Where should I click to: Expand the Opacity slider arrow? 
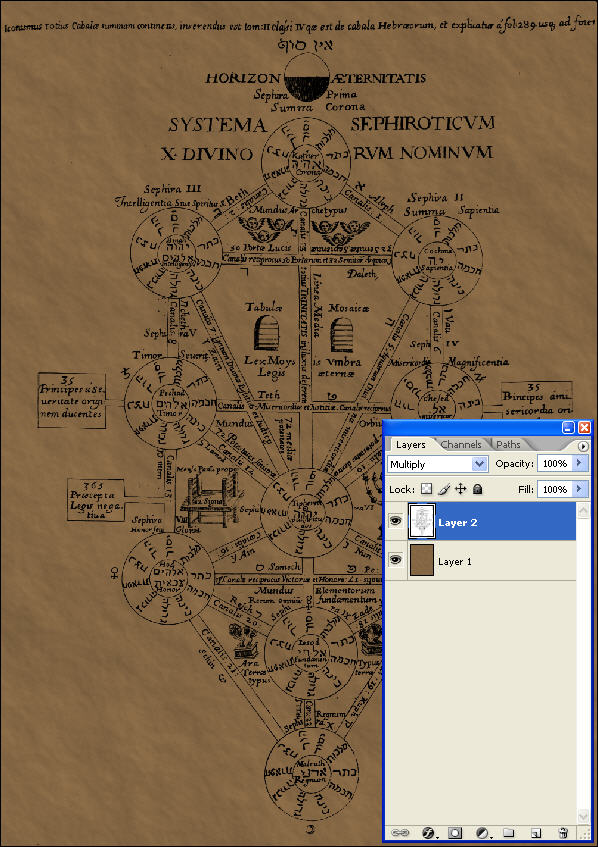pyautogui.click(x=580, y=463)
